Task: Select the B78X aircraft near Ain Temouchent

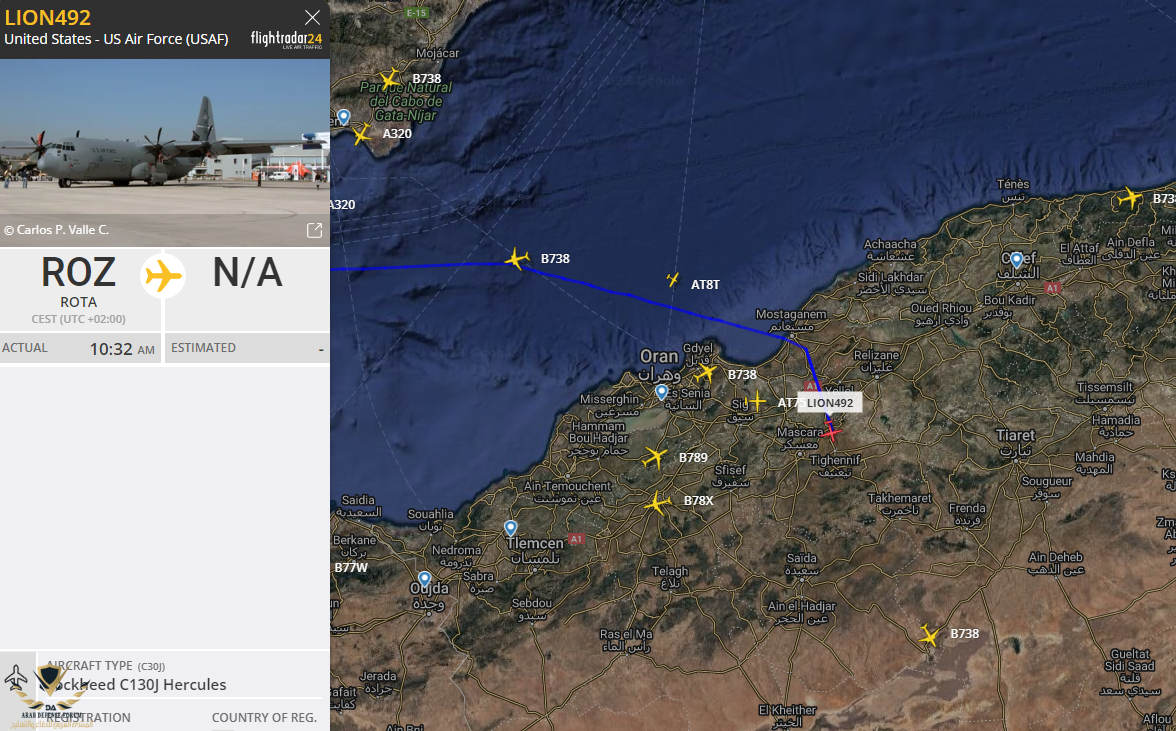Action: click(657, 503)
